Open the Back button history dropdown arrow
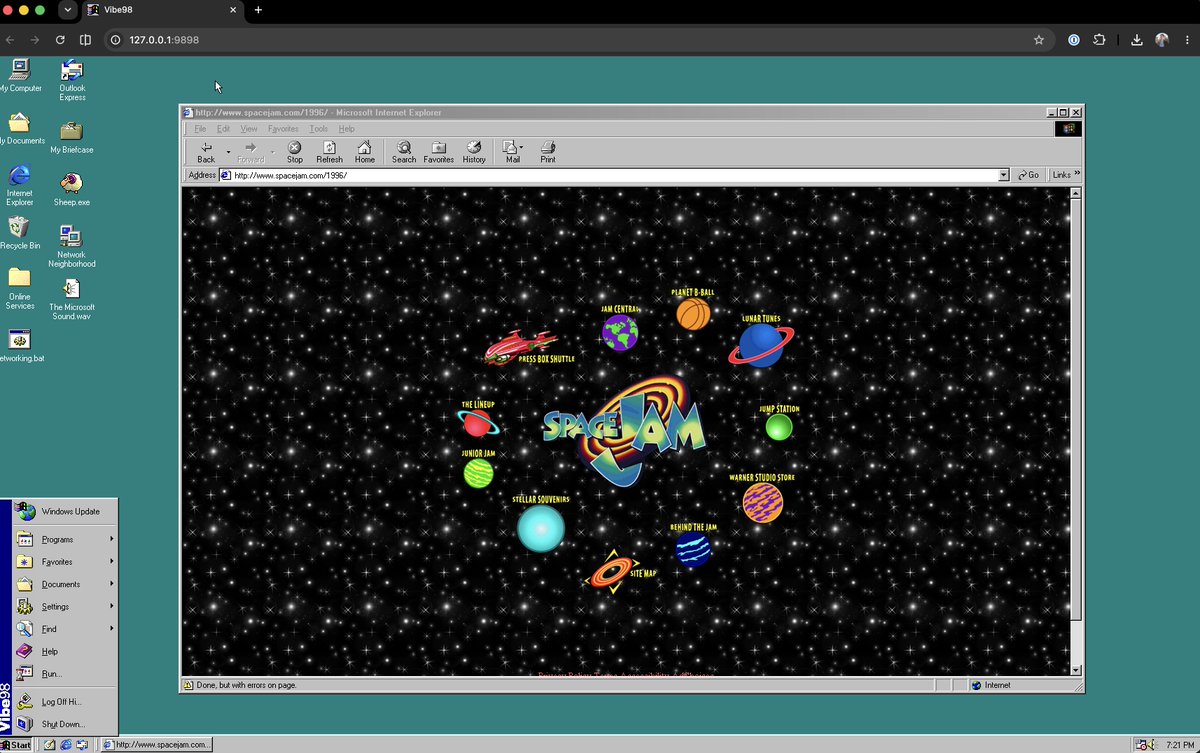 click(229, 152)
